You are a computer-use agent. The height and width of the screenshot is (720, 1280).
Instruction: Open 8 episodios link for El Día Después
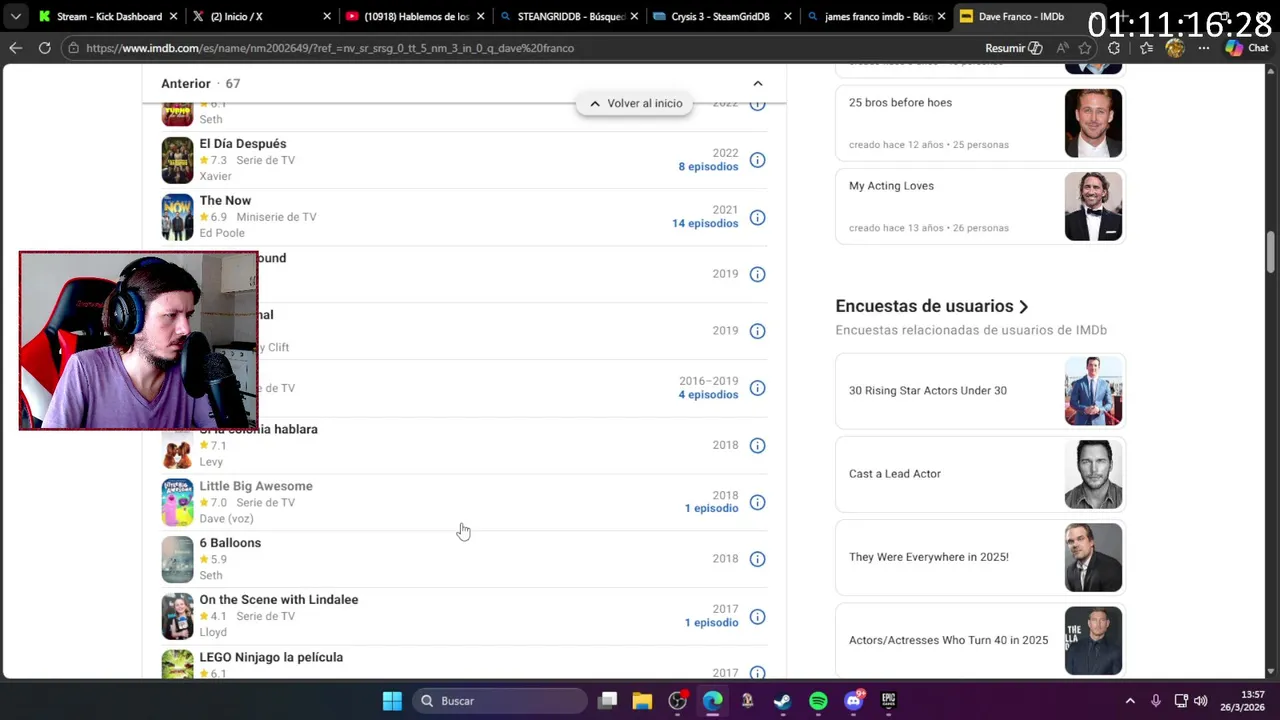(x=708, y=167)
